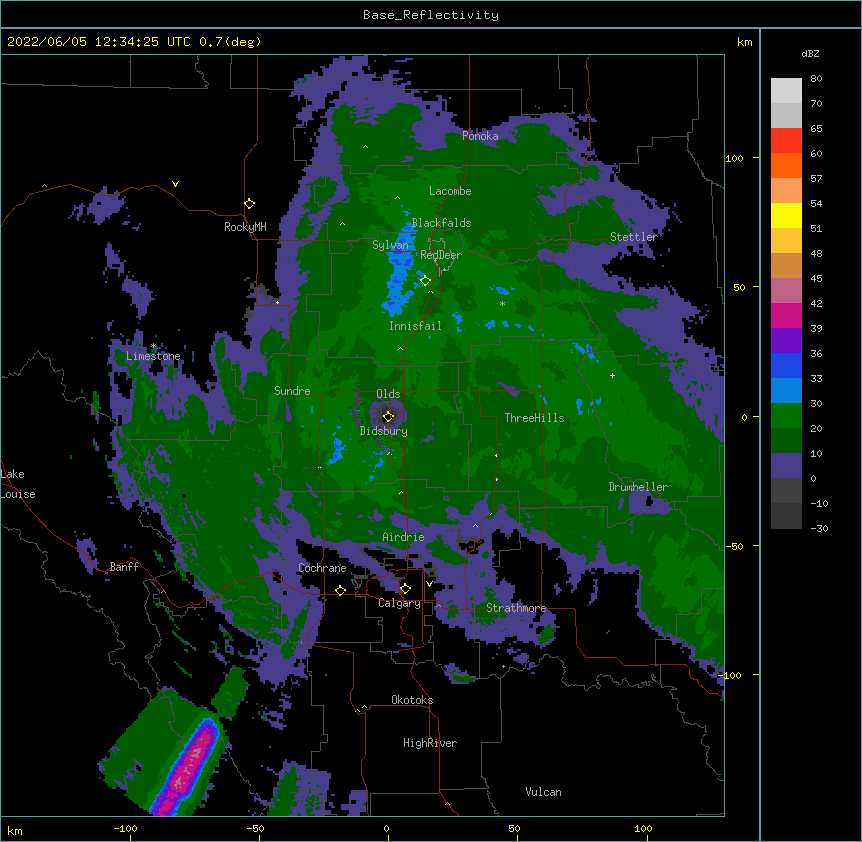Click the Base_Reflectivity title

click(431, 15)
